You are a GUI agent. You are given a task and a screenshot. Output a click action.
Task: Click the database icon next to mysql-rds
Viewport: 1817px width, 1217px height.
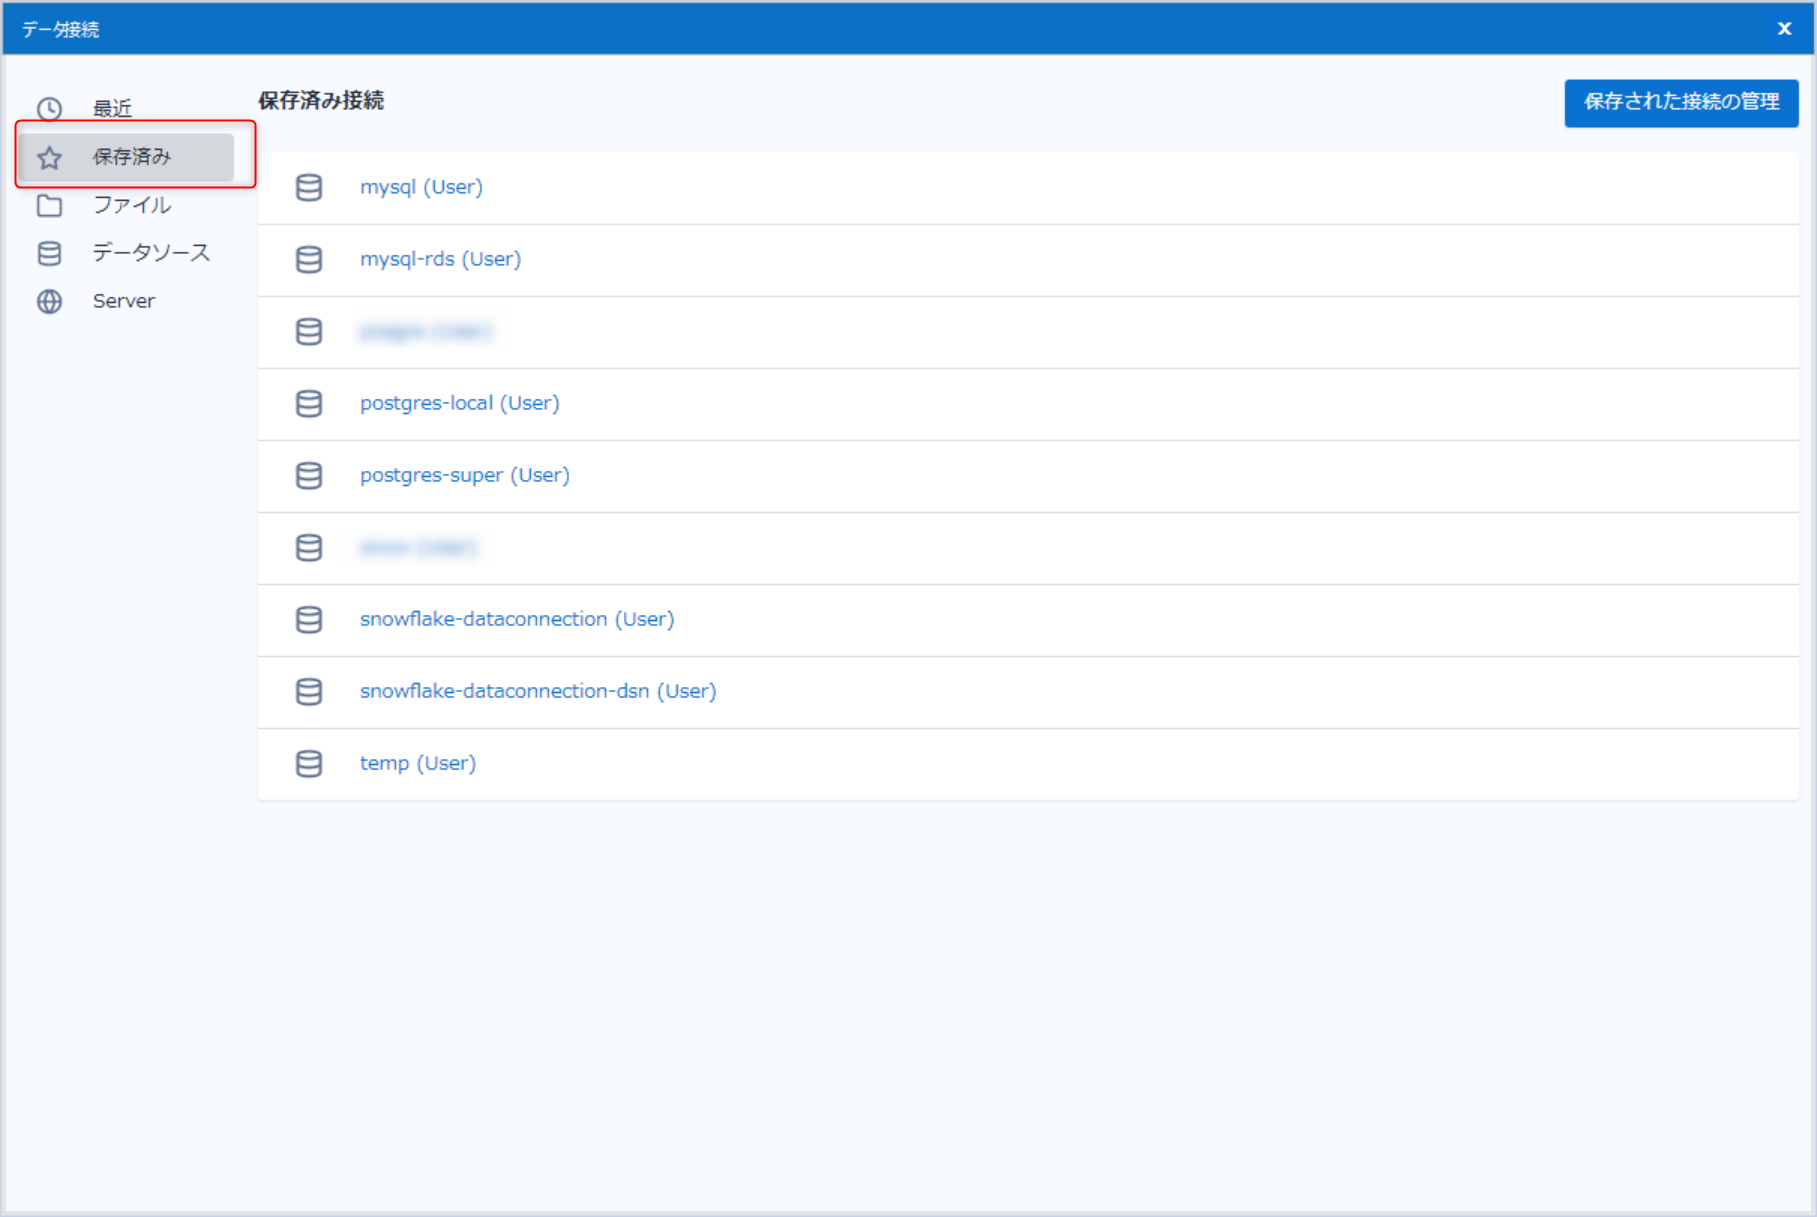[309, 259]
